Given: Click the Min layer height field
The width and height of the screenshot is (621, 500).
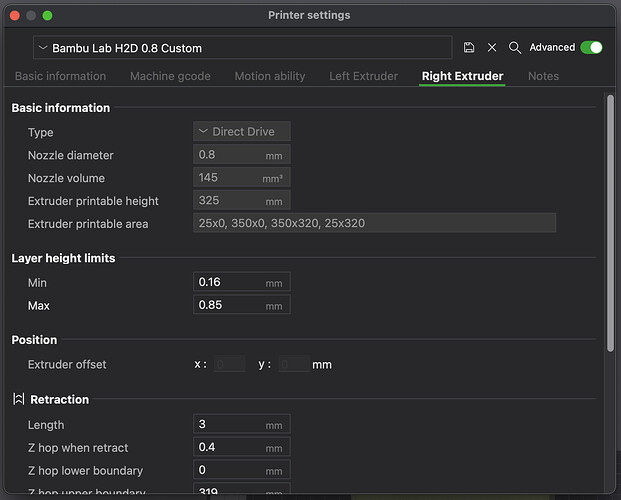Looking at the screenshot, I should [242, 282].
